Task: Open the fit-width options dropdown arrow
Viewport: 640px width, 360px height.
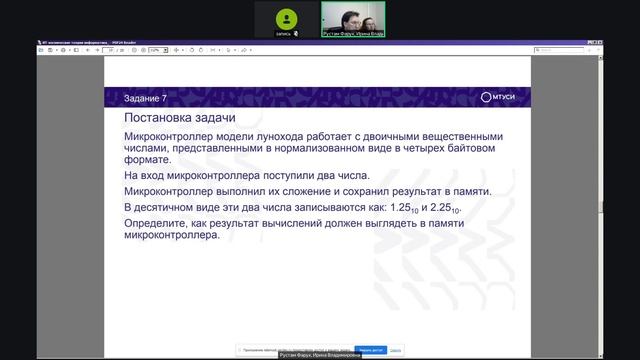Action: [219, 50]
